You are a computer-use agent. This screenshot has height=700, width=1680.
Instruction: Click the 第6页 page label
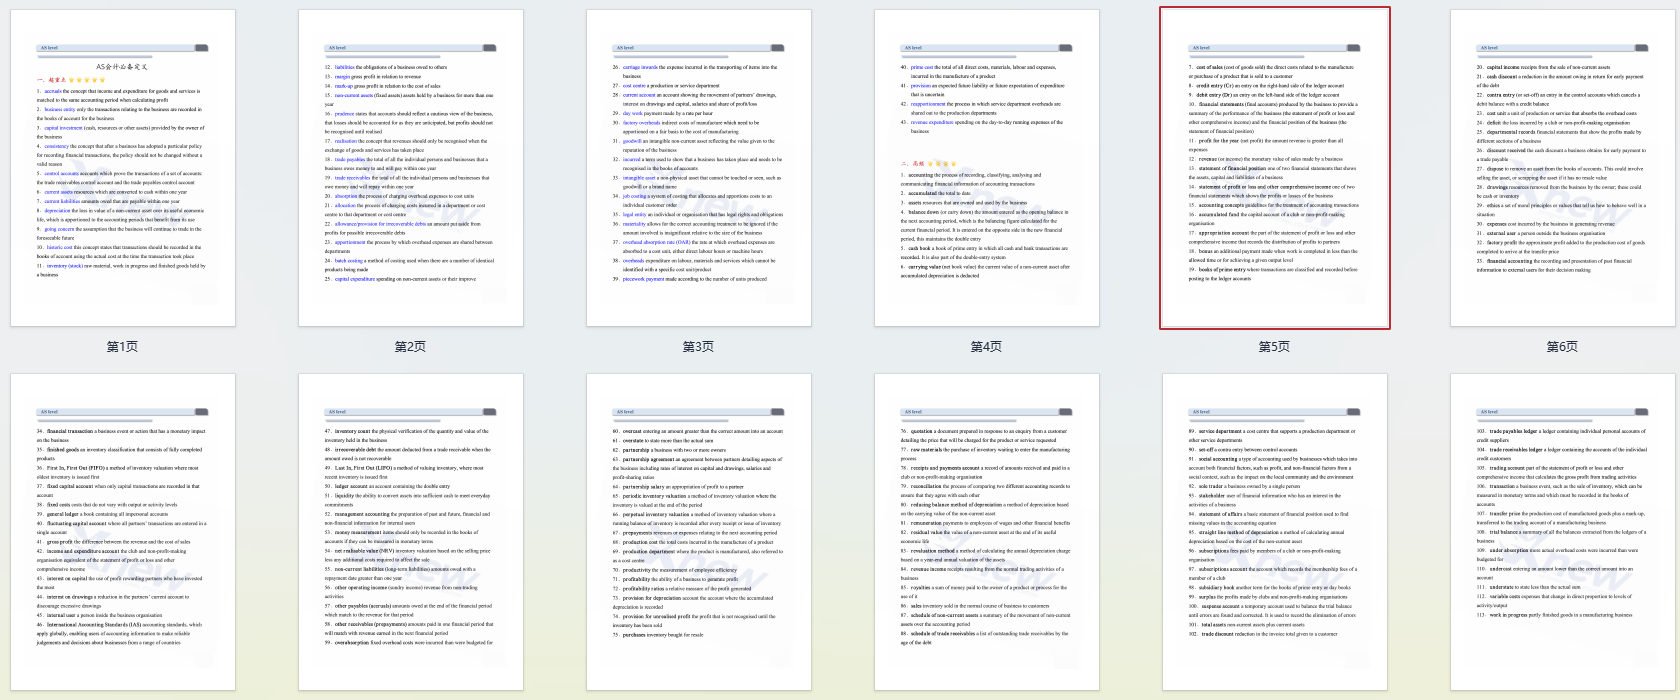pyautogui.click(x=1563, y=347)
